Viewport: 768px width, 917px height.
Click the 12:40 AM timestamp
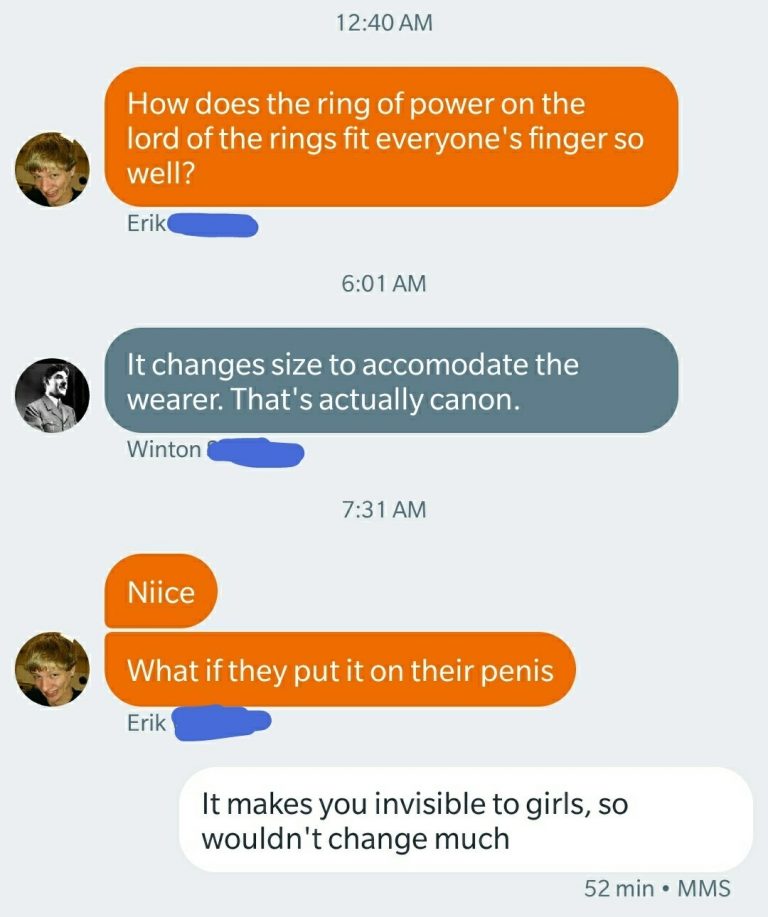(384, 23)
